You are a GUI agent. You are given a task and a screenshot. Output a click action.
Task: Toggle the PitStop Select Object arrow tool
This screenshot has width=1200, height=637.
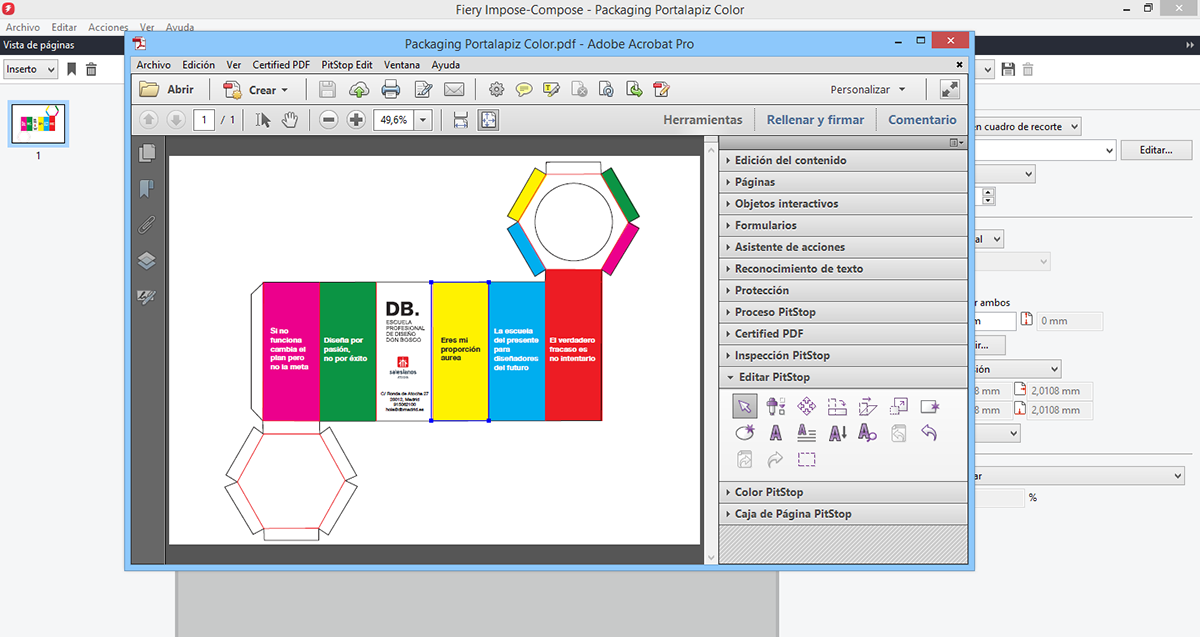744,406
